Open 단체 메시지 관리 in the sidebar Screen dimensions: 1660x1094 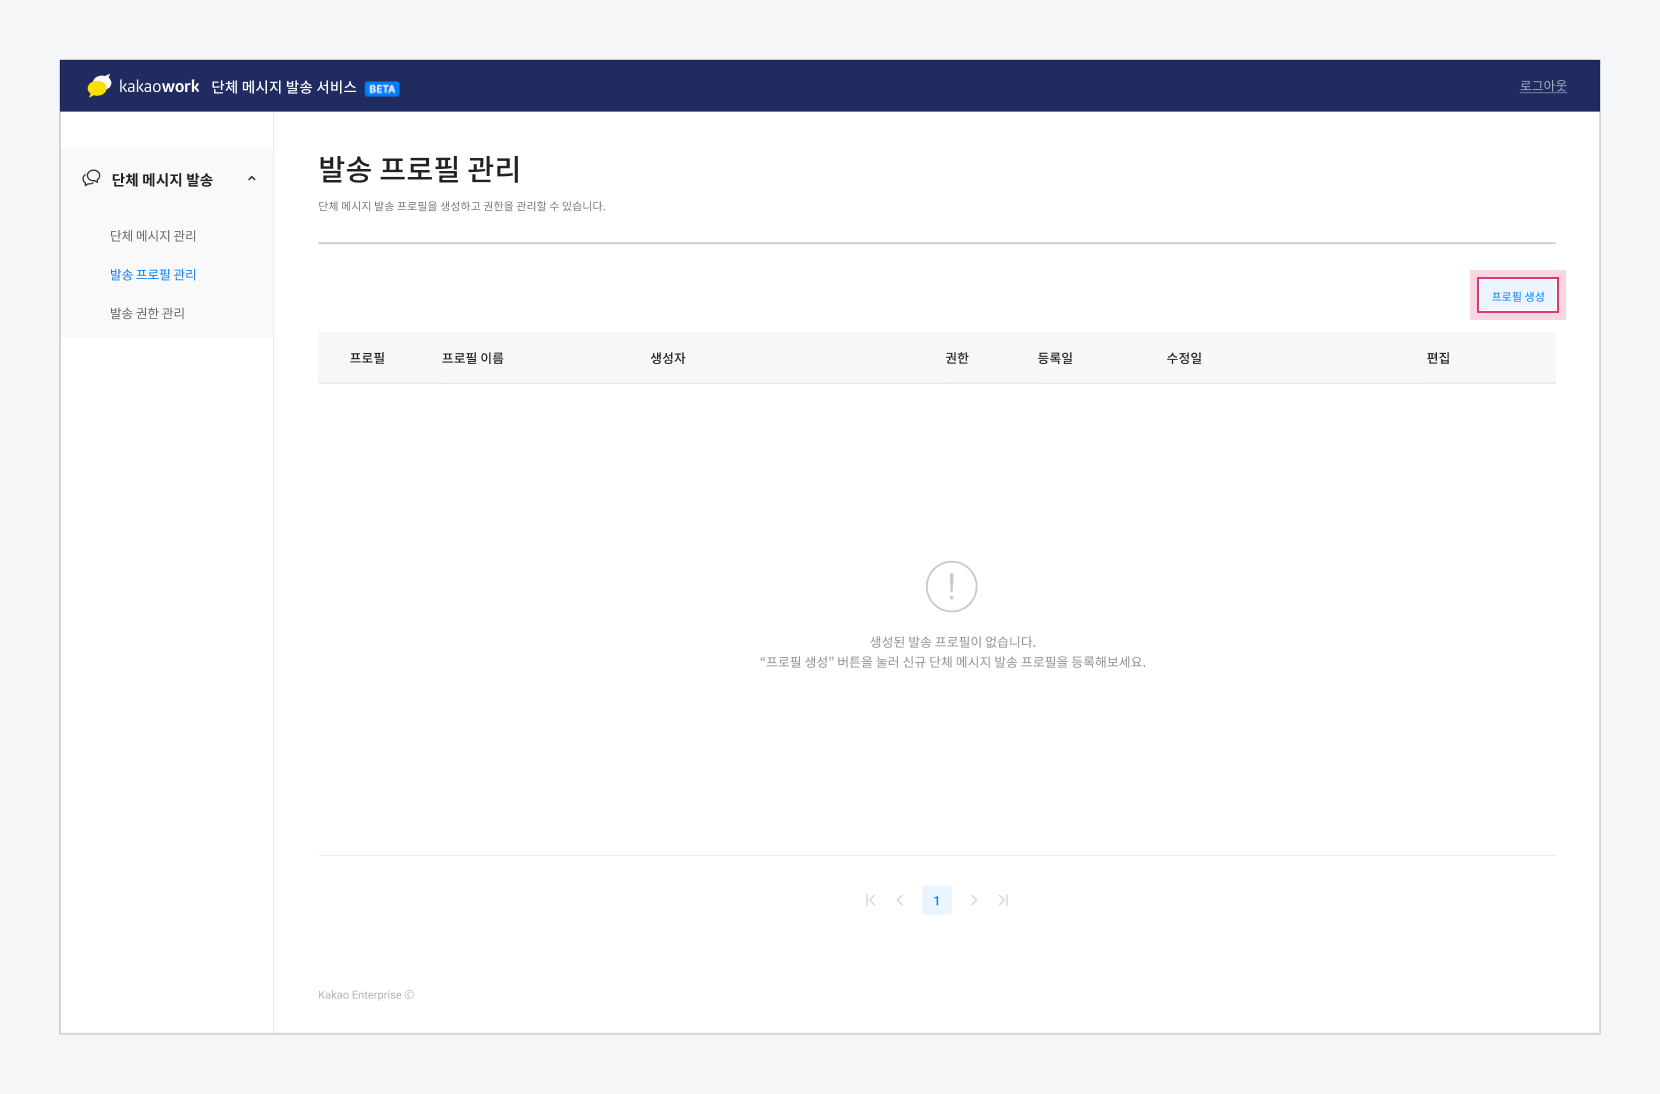[153, 236]
